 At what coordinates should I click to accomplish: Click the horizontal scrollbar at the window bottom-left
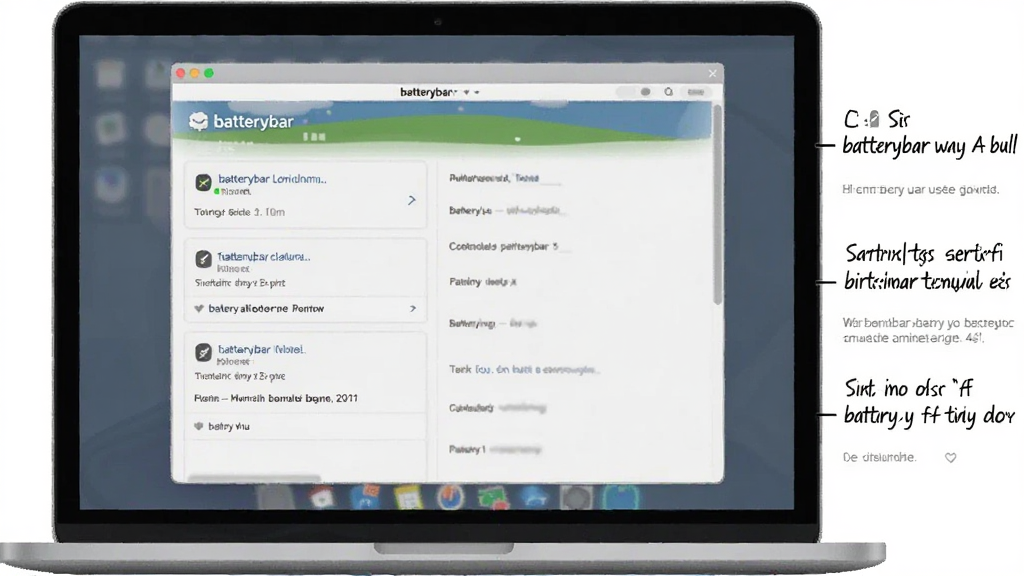click(254, 479)
